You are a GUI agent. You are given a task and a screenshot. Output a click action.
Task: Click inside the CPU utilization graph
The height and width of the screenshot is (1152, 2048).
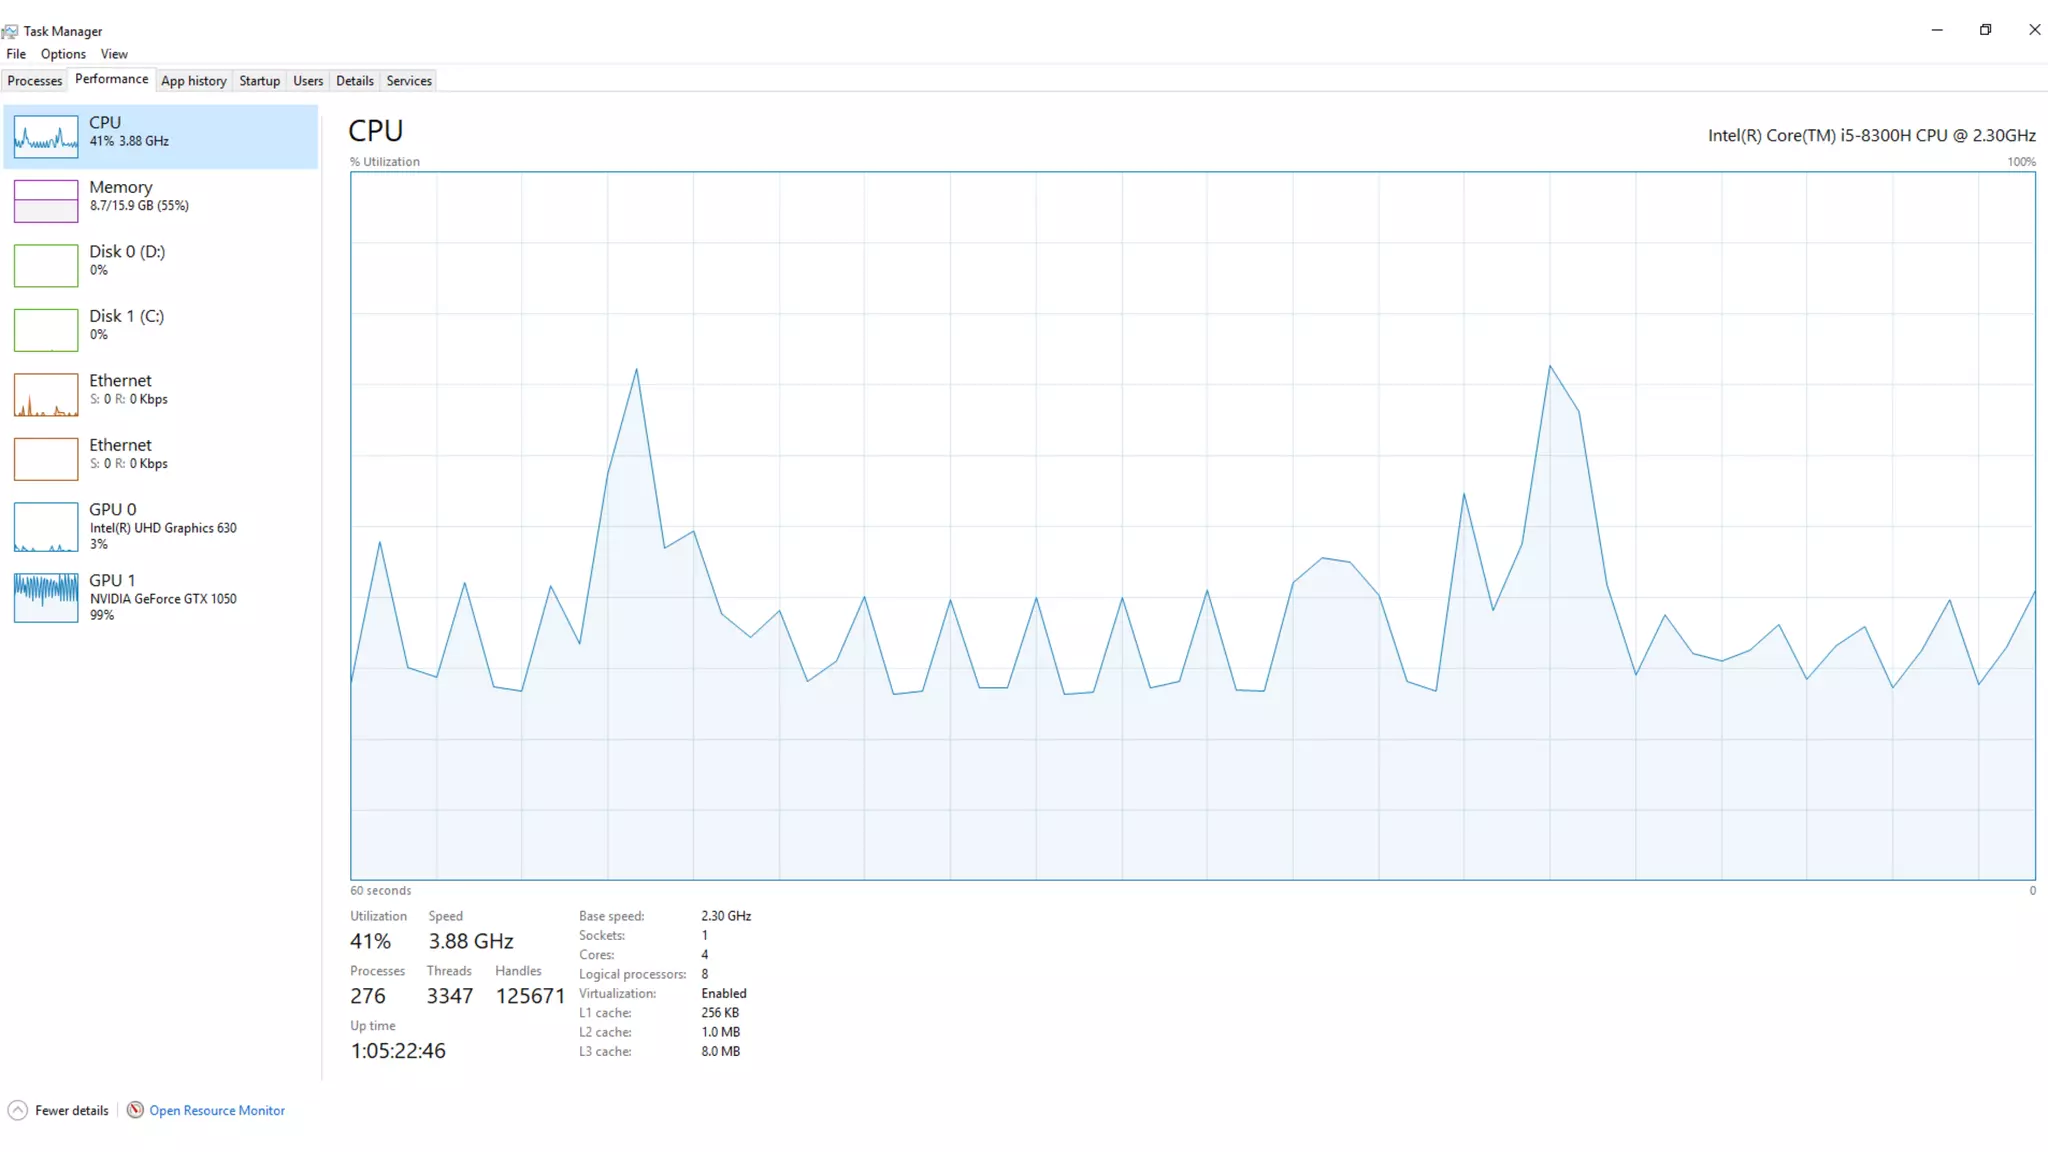coord(1192,525)
